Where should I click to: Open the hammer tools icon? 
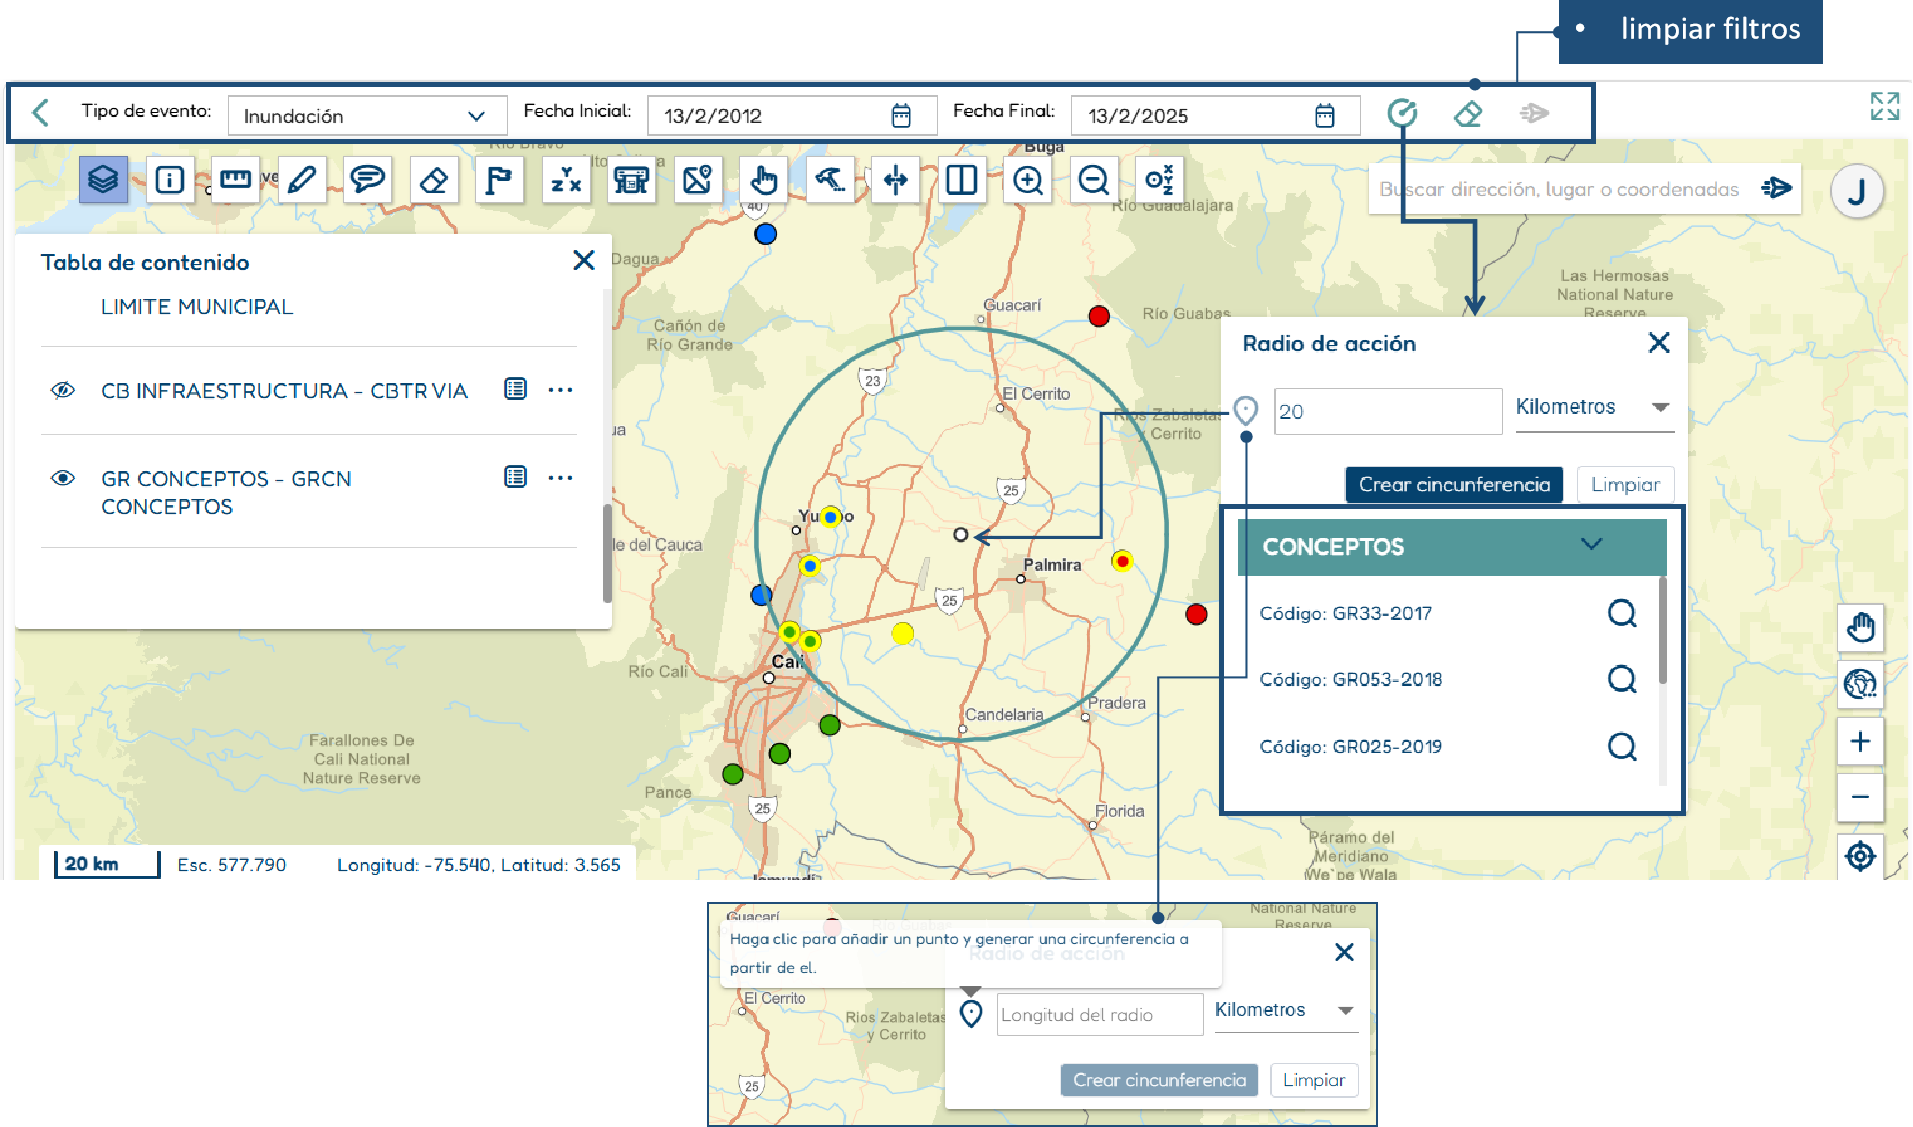[829, 180]
